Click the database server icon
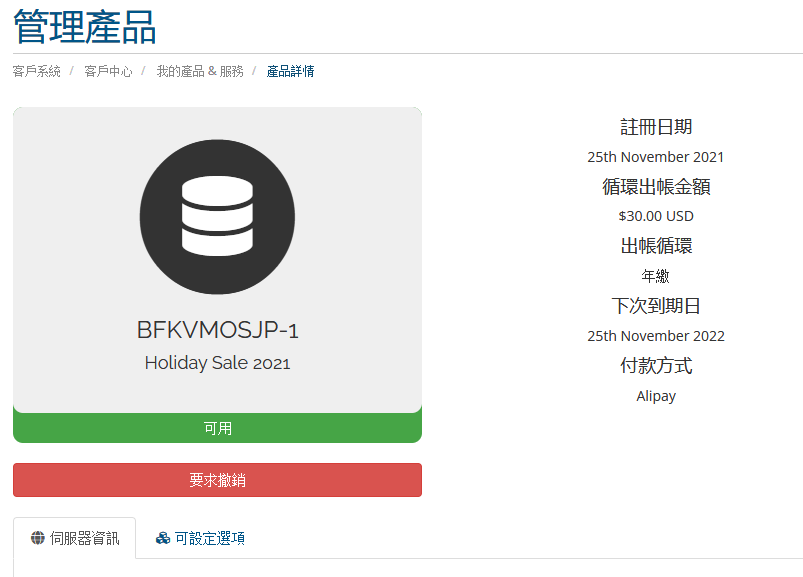 pyautogui.click(x=217, y=217)
